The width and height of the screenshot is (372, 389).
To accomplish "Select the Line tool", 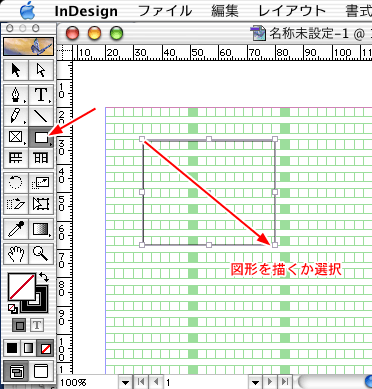I will coord(41,116).
